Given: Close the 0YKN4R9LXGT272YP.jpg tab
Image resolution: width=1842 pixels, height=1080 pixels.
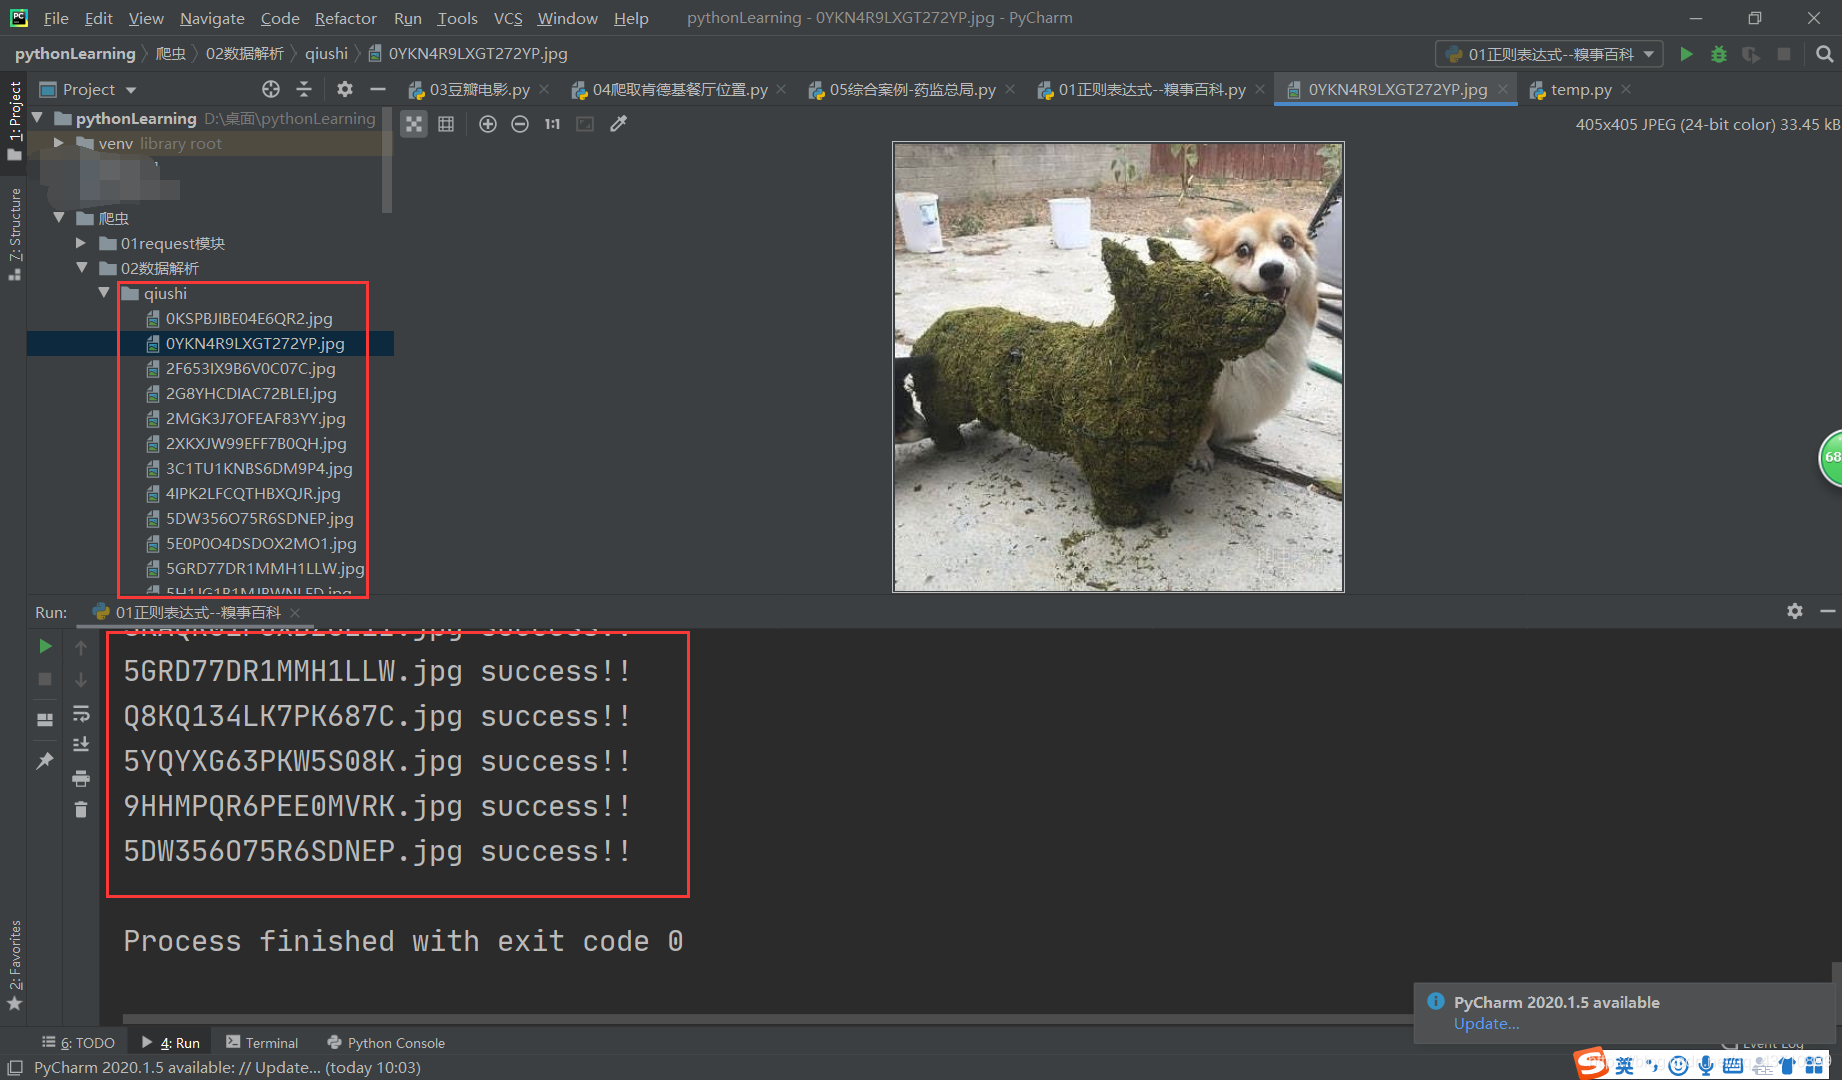Looking at the screenshot, I should click(1503, 89).
